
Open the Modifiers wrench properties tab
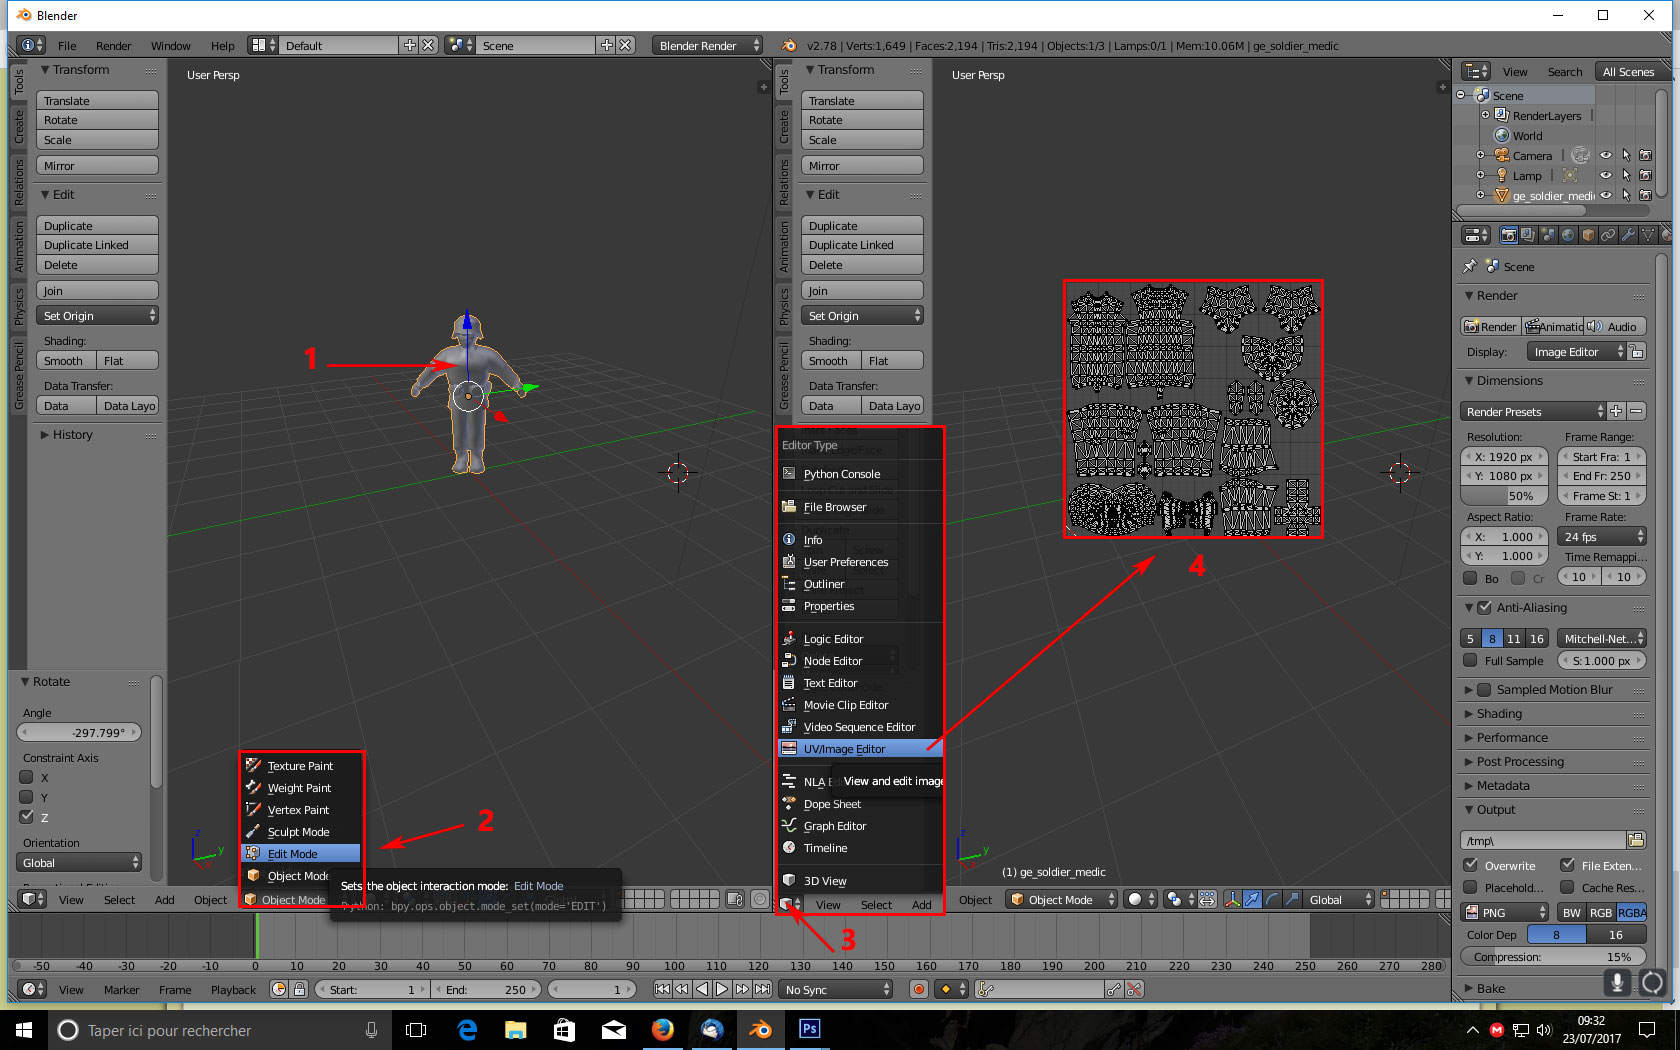[x=1628, y=235]
